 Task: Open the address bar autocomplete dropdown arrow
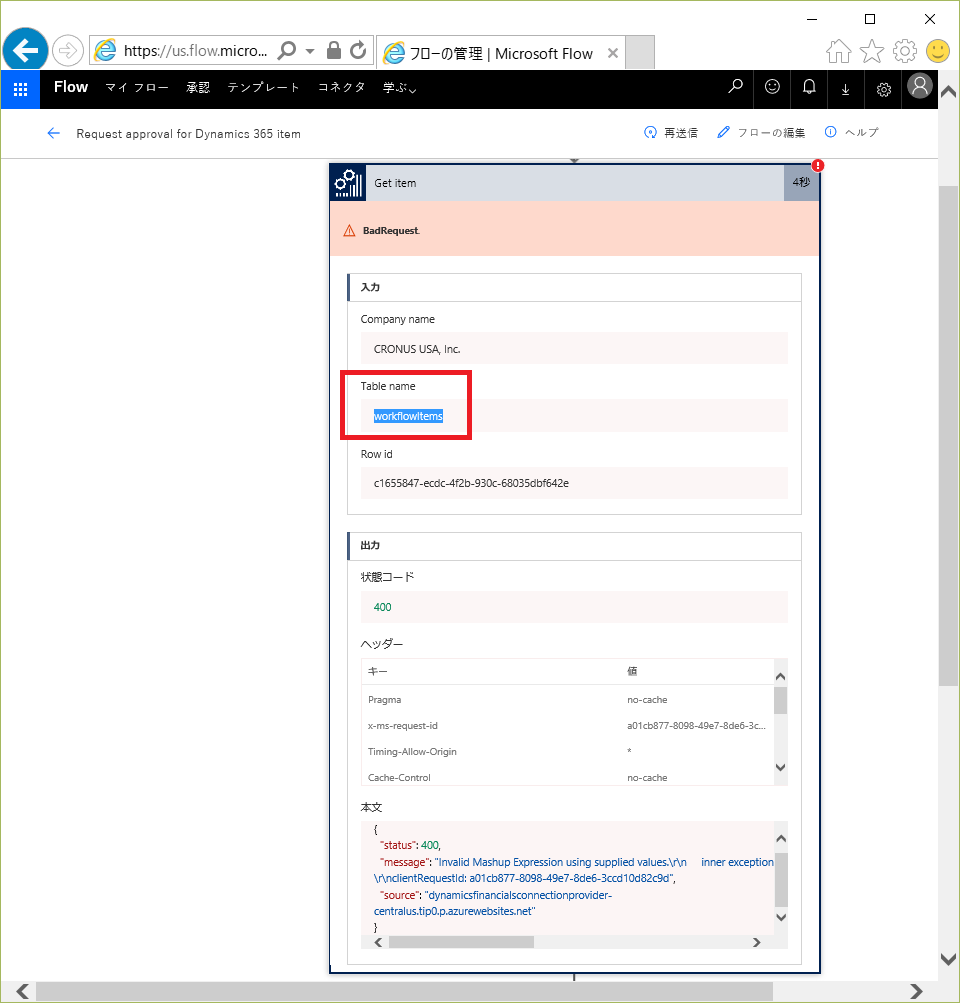[x=310, y=51]
